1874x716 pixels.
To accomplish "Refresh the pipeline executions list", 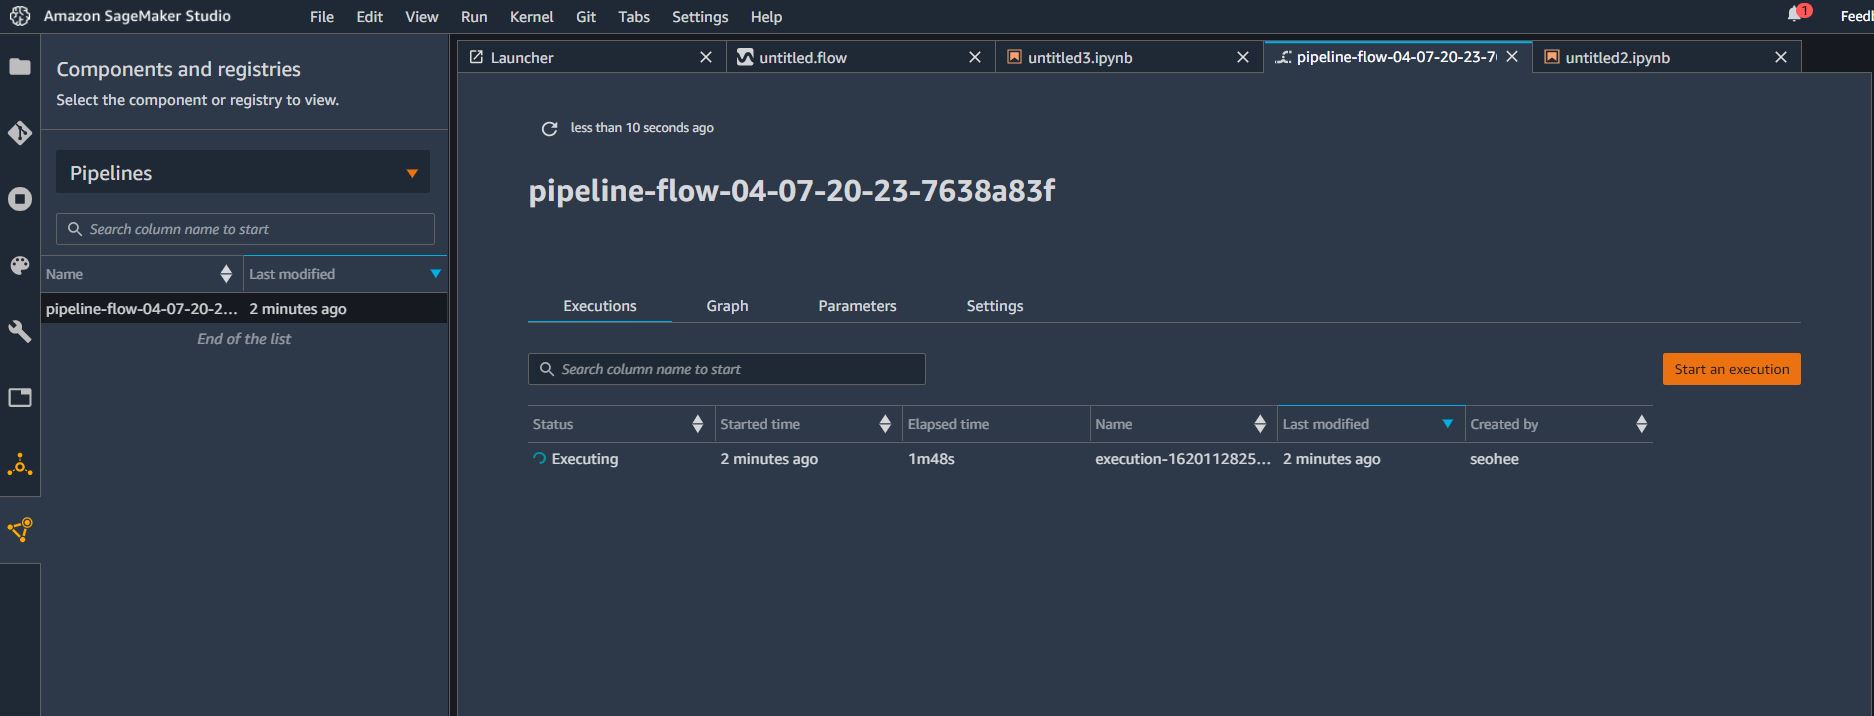I will point(549,128).
